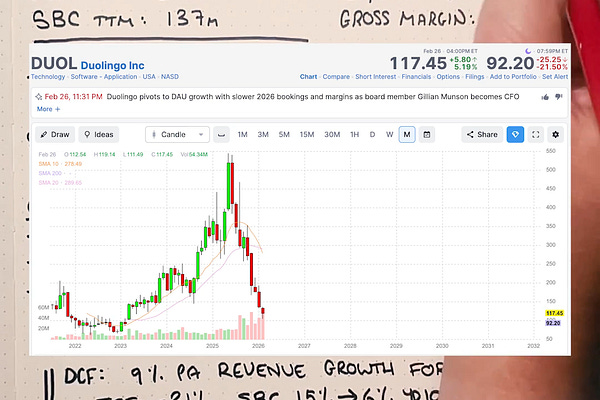Select the 5M interval

[284, 135]
